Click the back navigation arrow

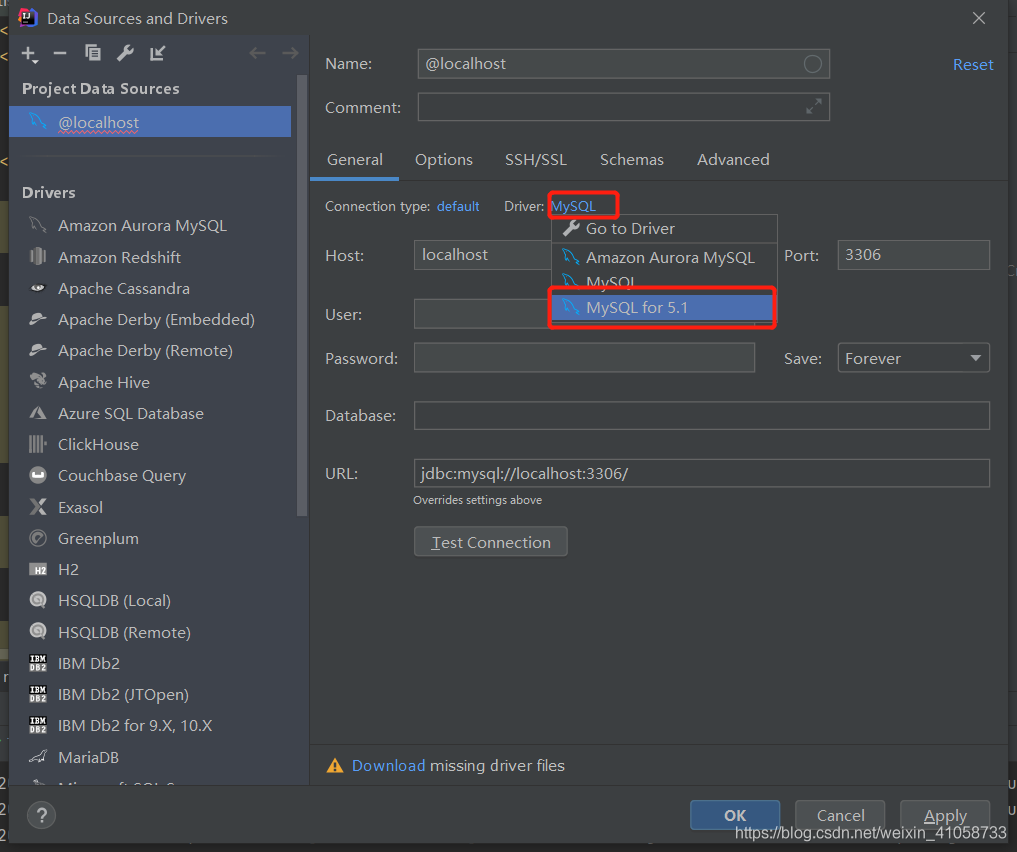(x=257, y=53)
